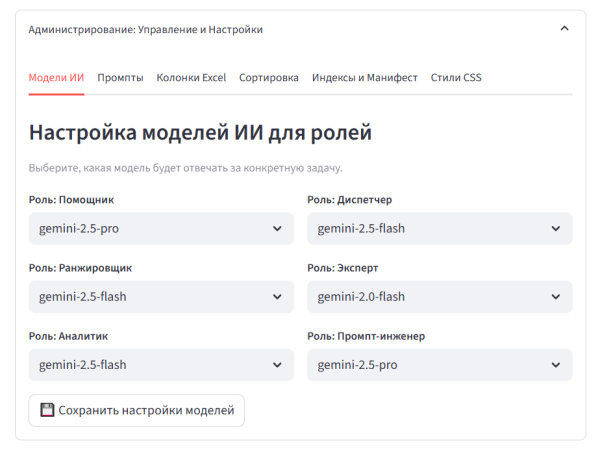Click the Роль: Ранжировщик label
600x454 pixels.
[80, 268]
